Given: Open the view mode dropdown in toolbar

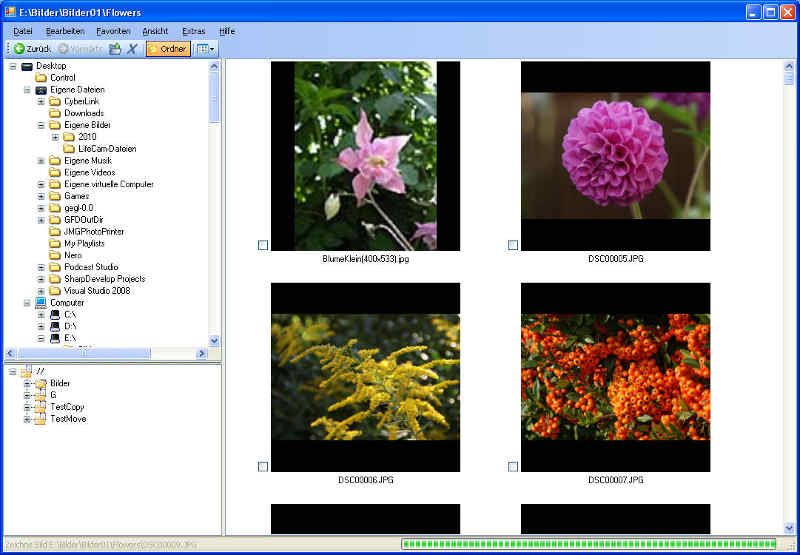Looking at the screenshot, I should coord(205,48).
